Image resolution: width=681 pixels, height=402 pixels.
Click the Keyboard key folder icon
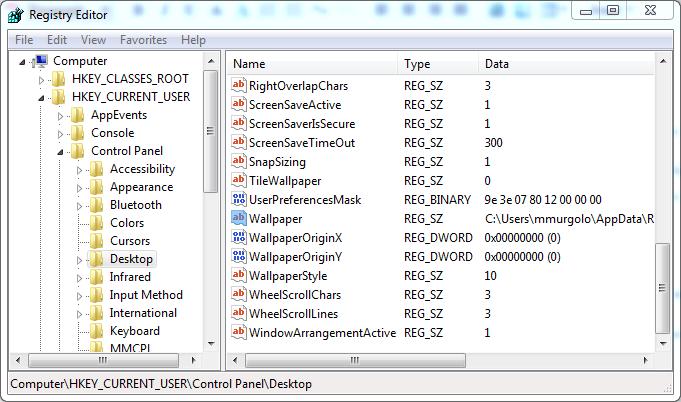point(96,331)
